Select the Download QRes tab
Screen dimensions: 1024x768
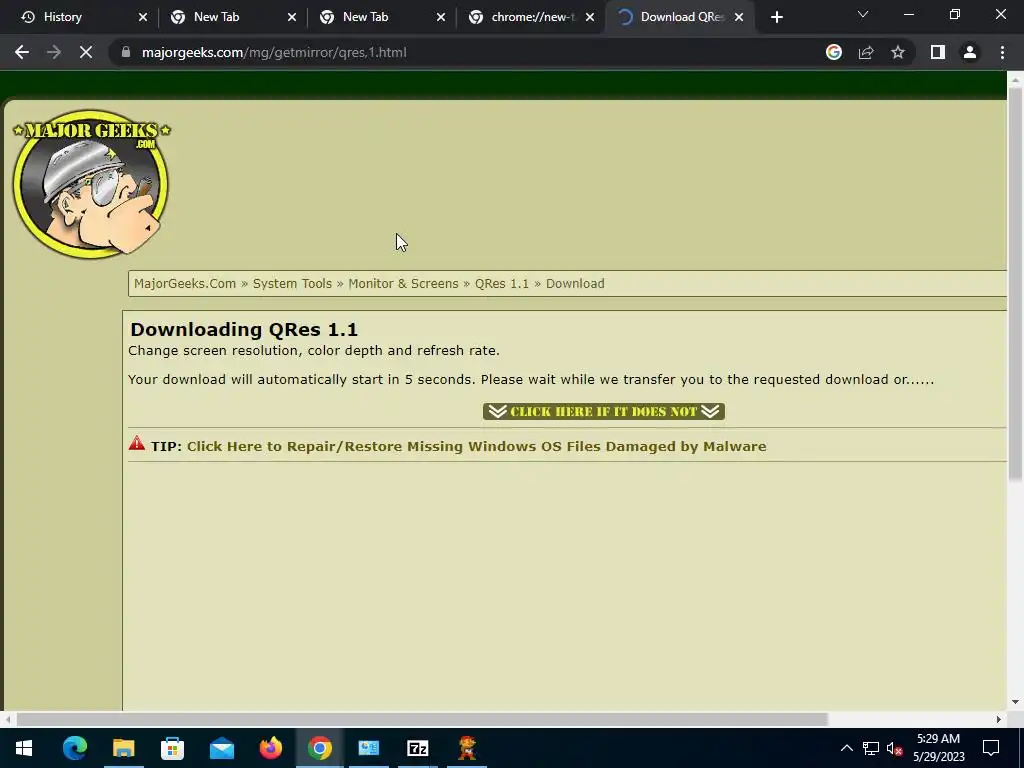pos(679,17)
